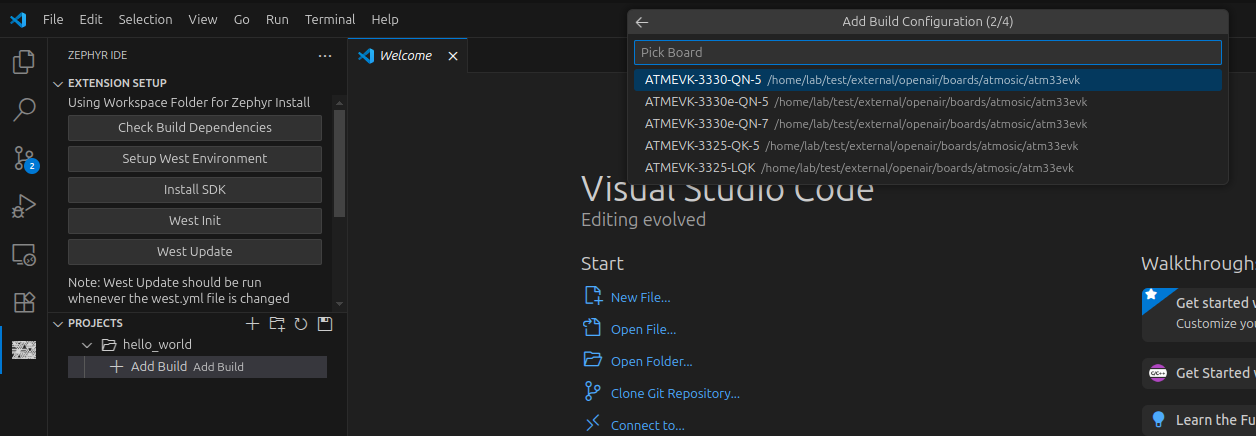Click the Connect to... link

647,425
